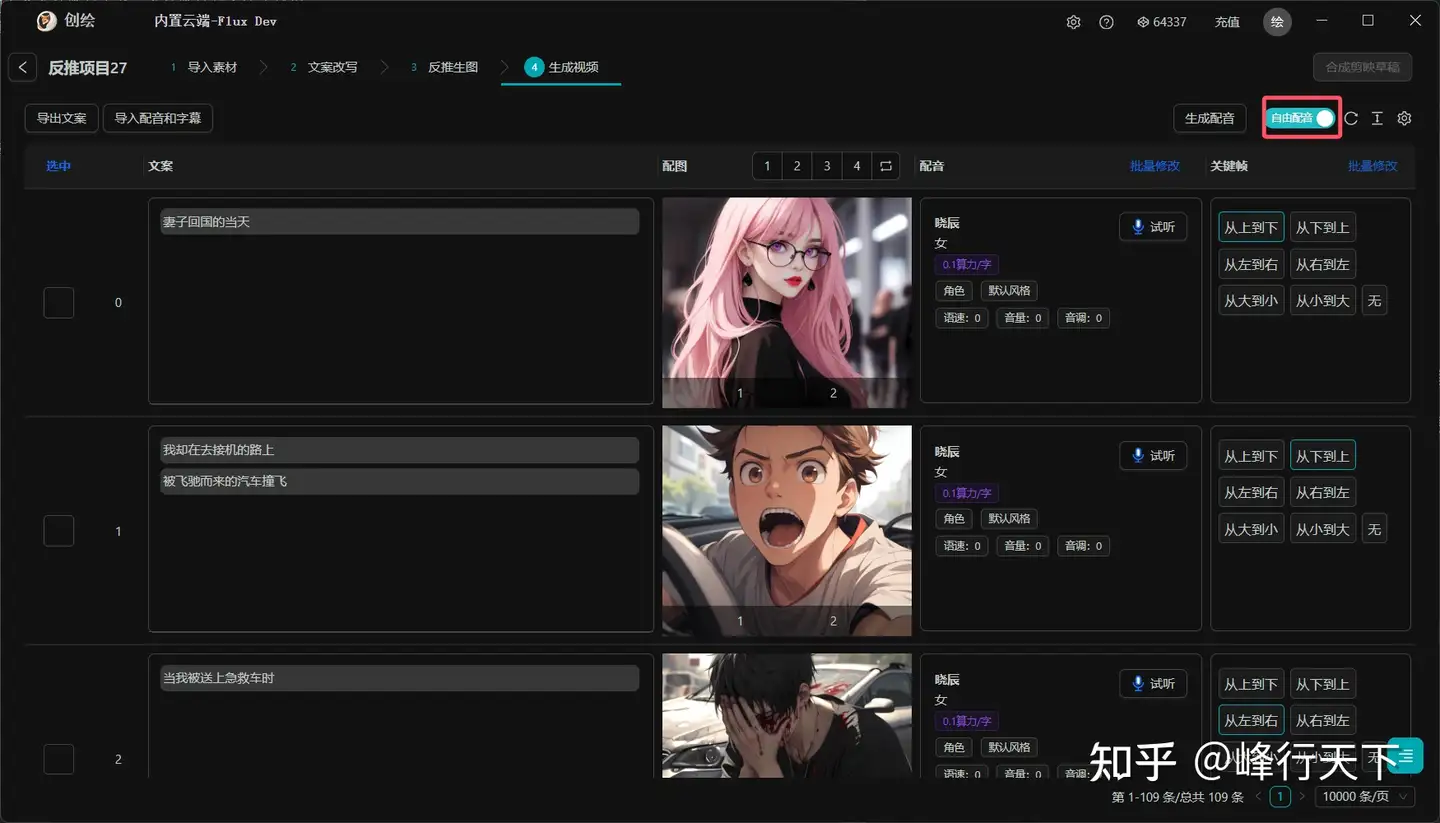
Task: Go to step 3 反推生图
Action: tap(444, 67)
